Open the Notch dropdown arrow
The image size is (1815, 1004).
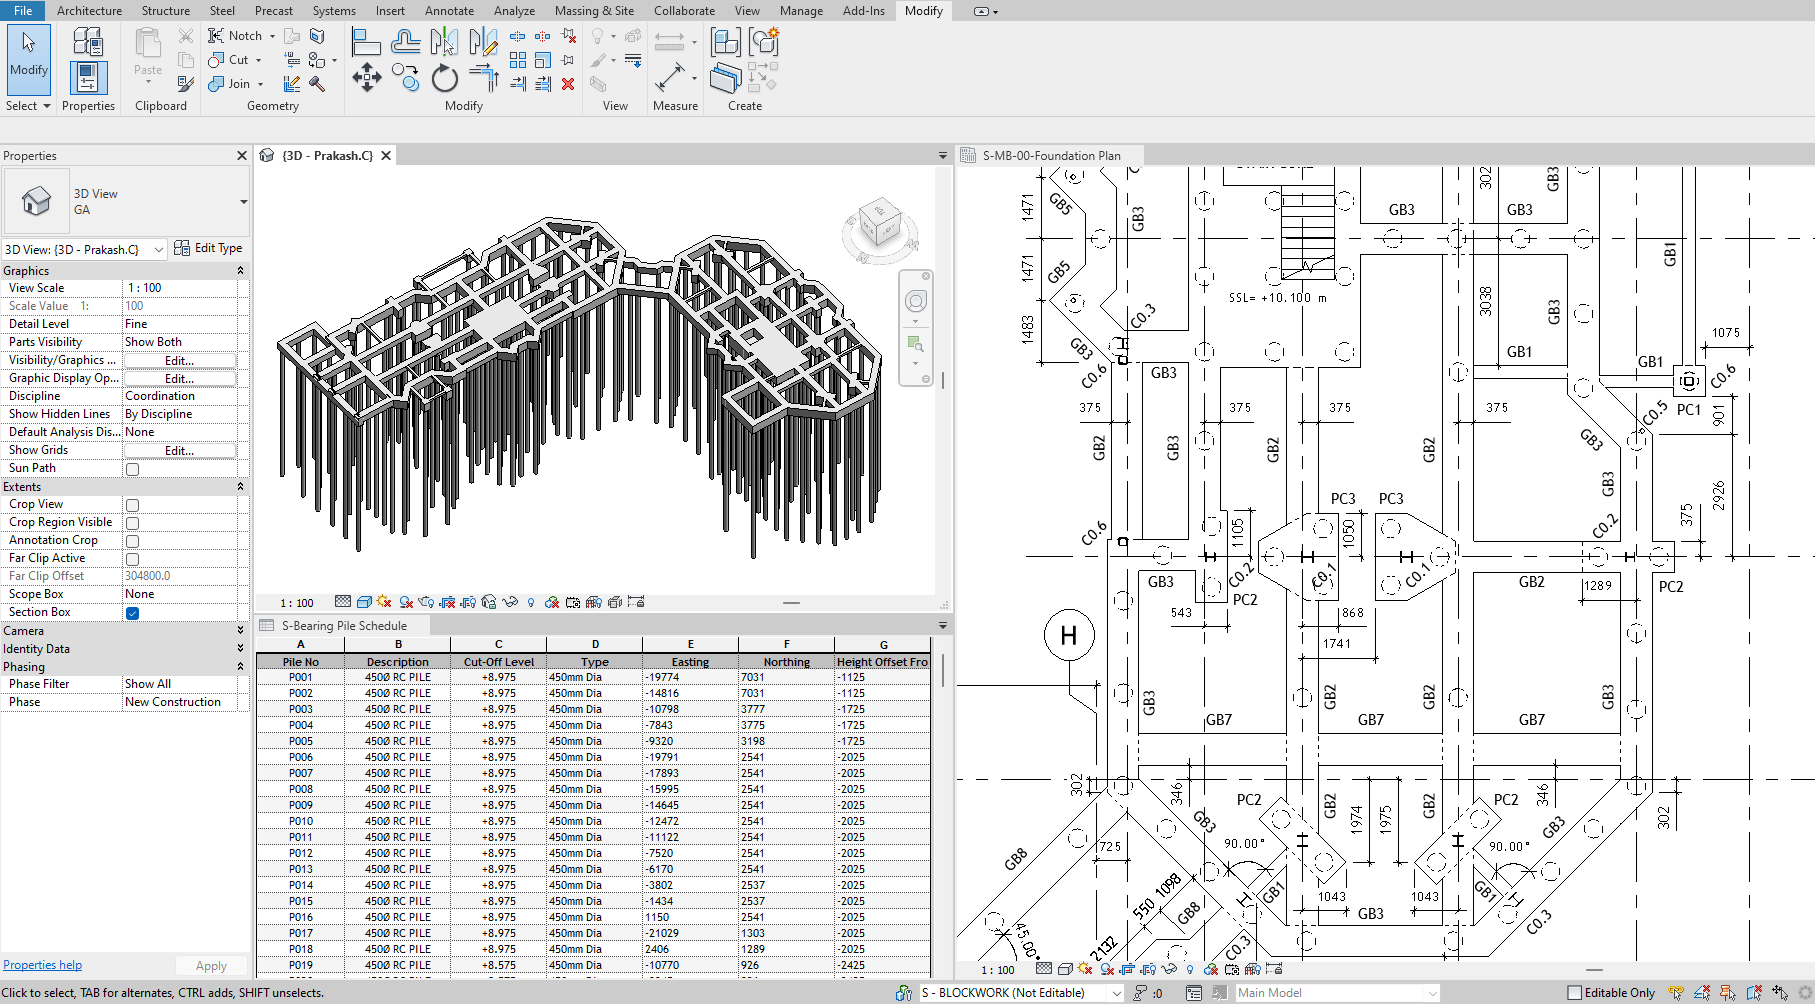[272, 36]
